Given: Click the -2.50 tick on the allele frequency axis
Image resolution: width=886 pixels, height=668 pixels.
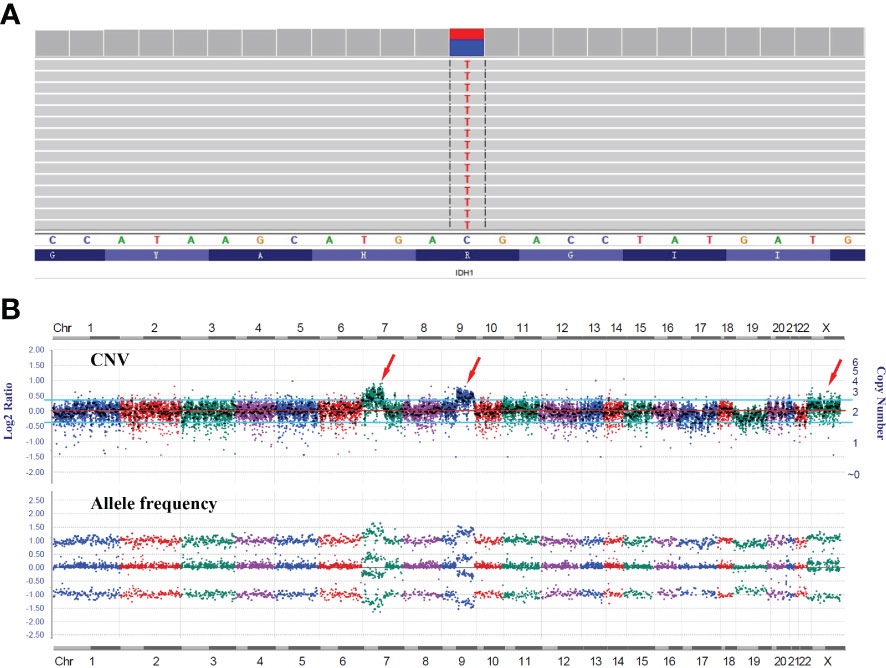Looking at the screenshot, I should point(34,635).
